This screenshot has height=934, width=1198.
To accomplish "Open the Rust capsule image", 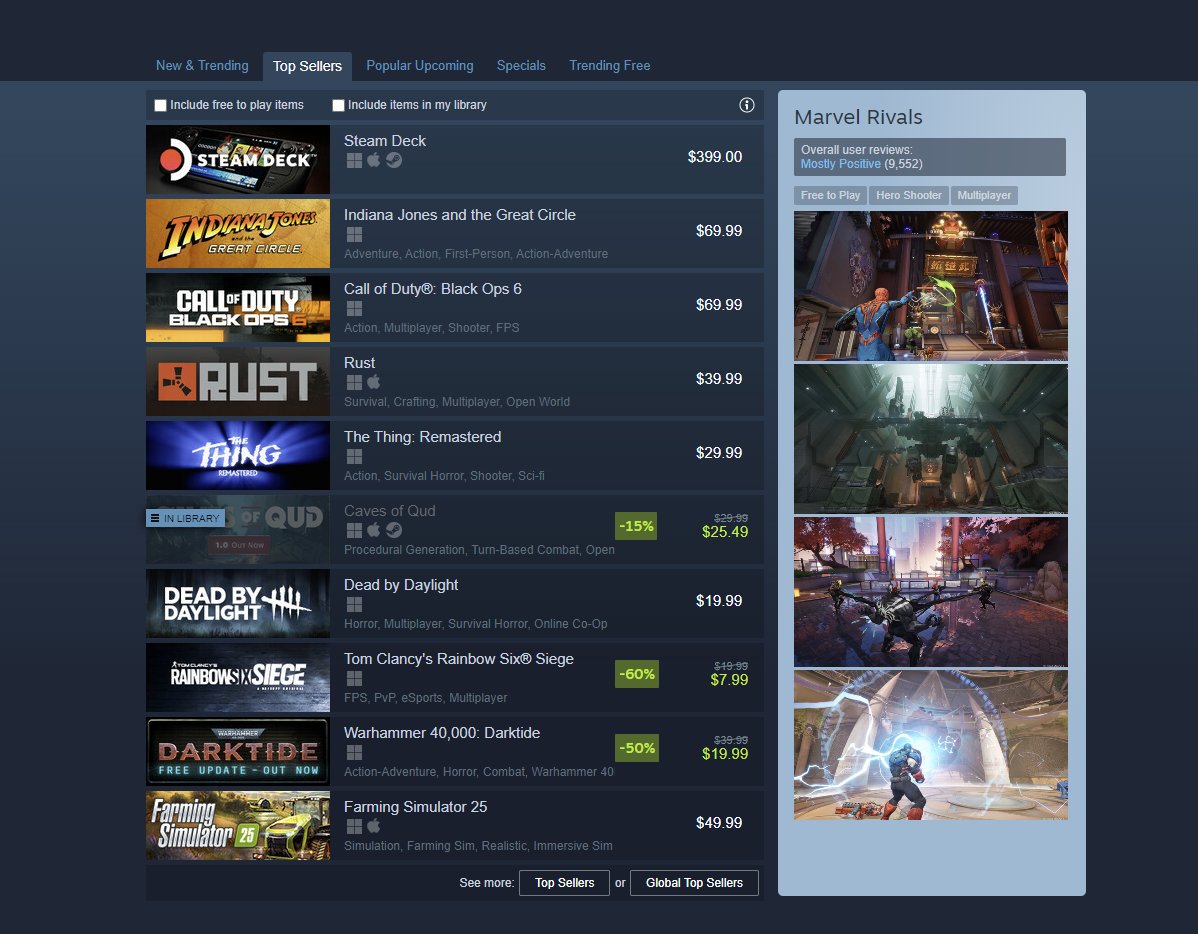I will click(238, 381).
